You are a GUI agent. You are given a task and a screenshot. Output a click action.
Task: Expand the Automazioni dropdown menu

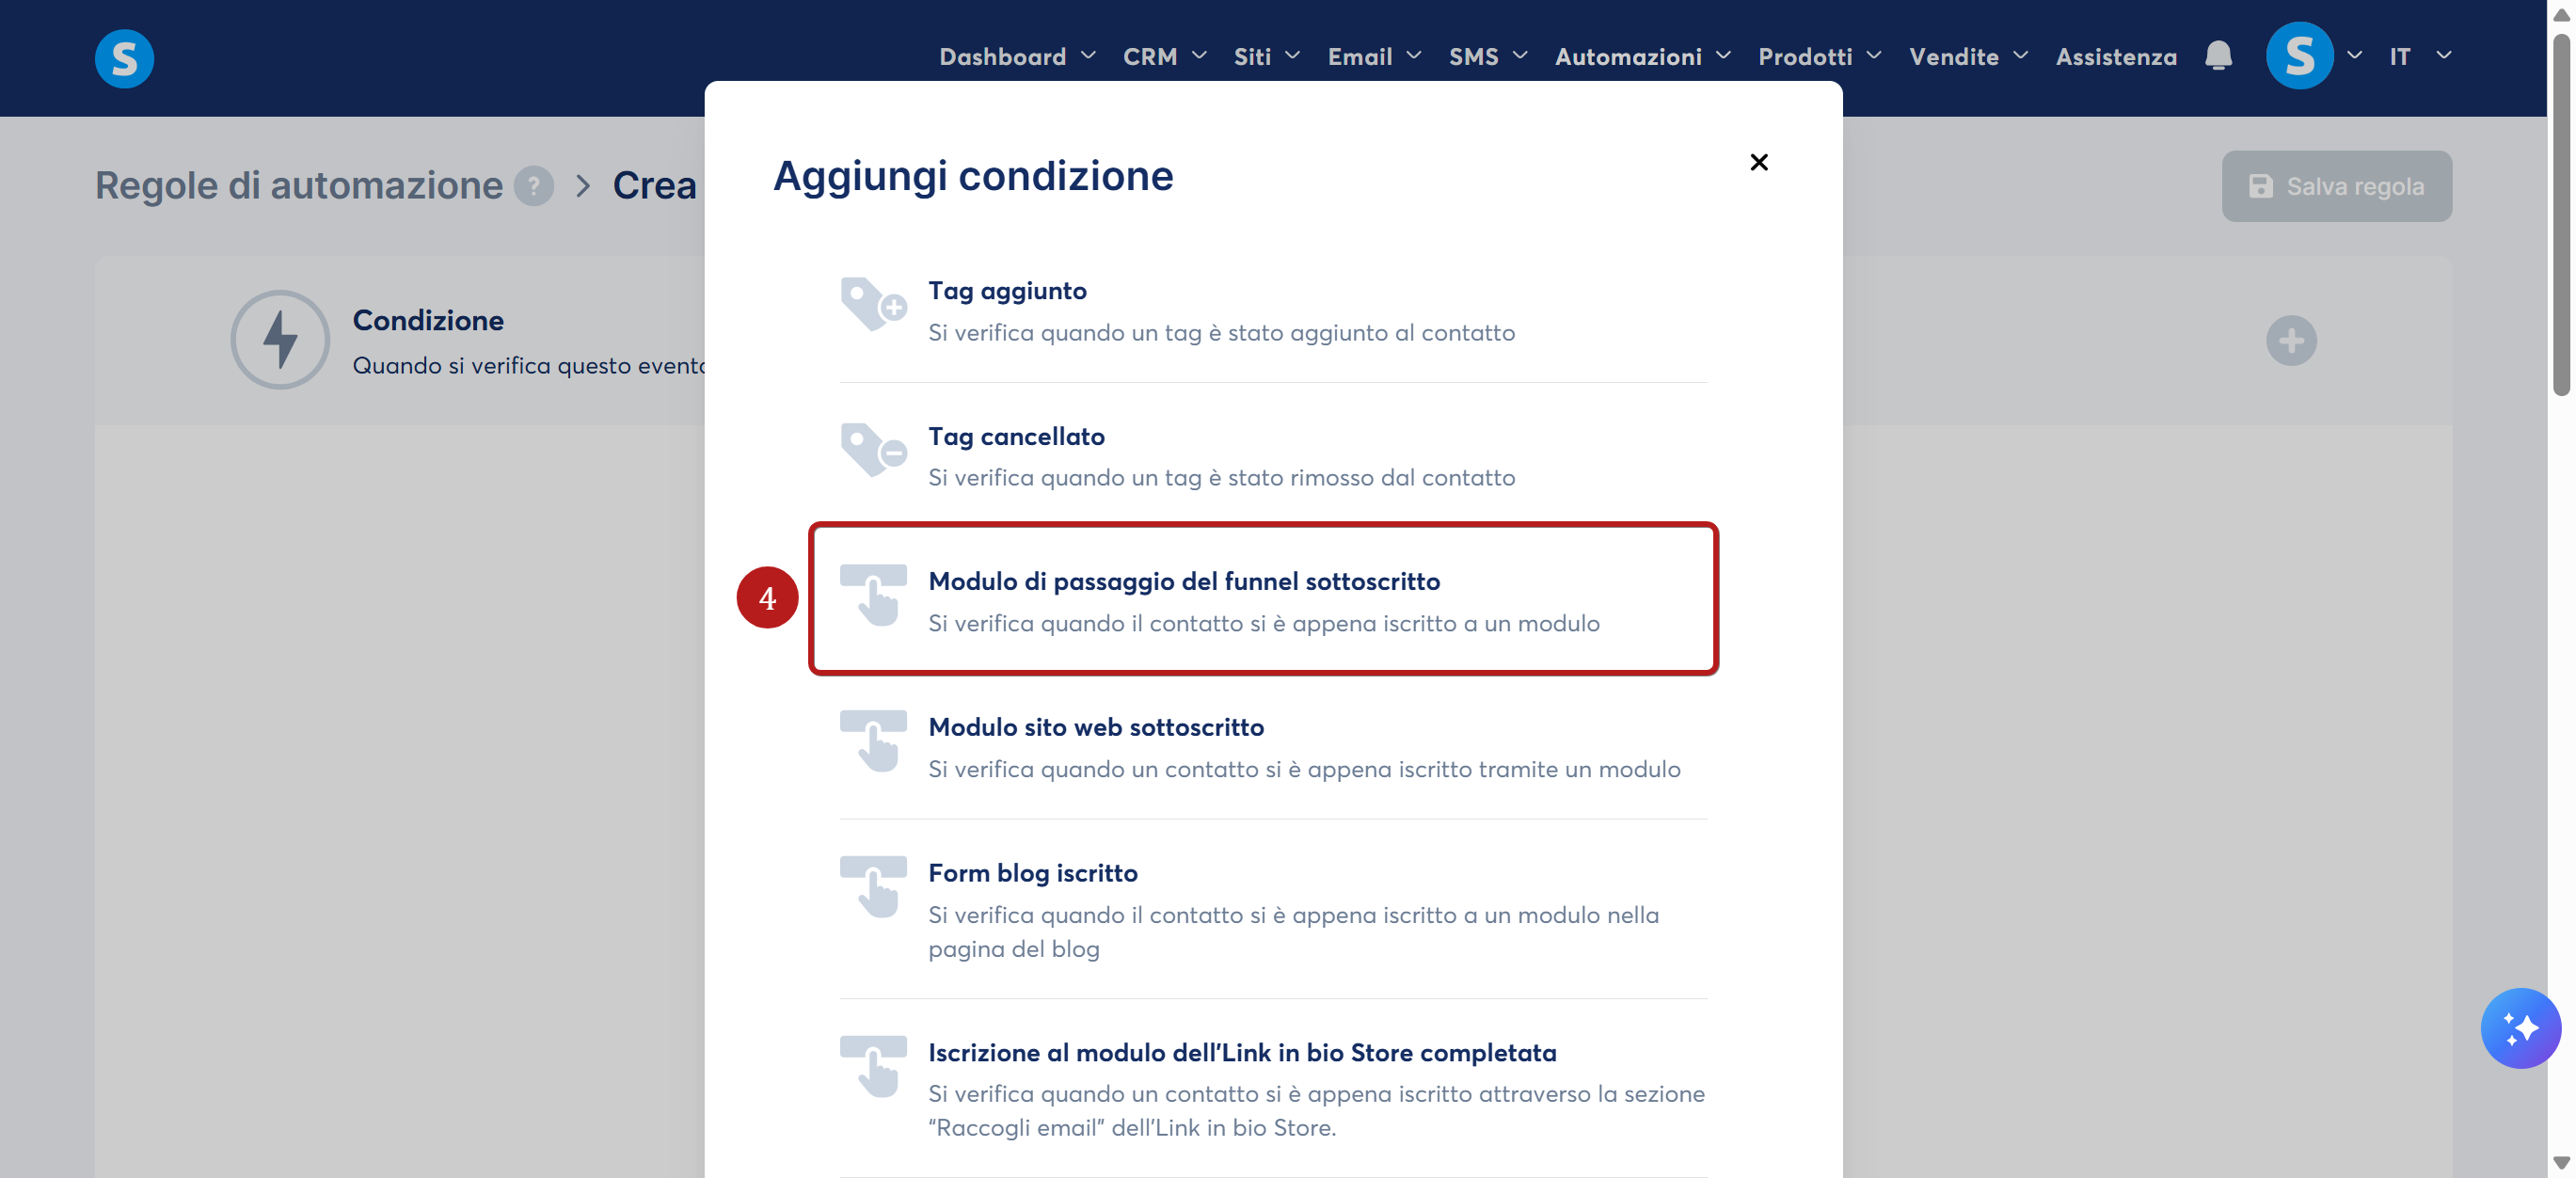(x=1642, y=57)
